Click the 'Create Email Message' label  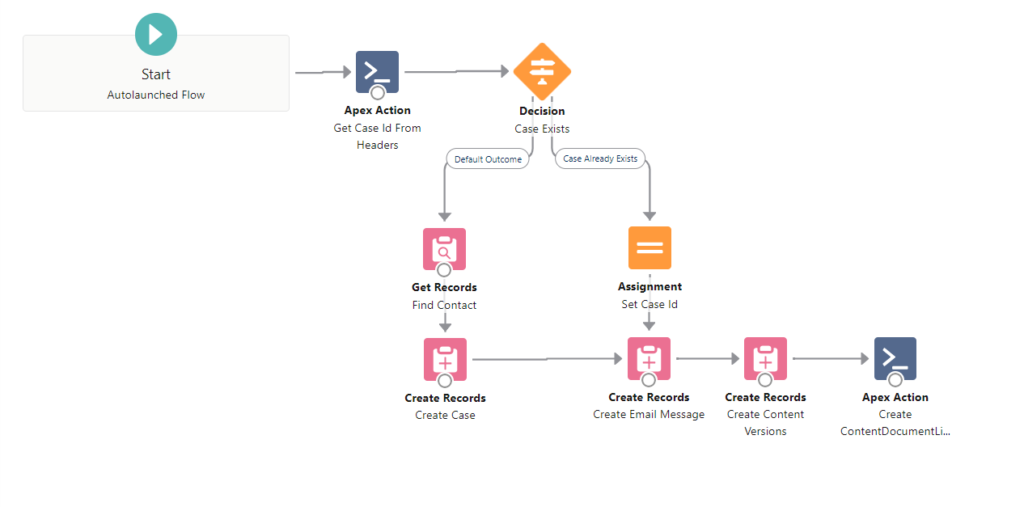(x=649, y=414)
